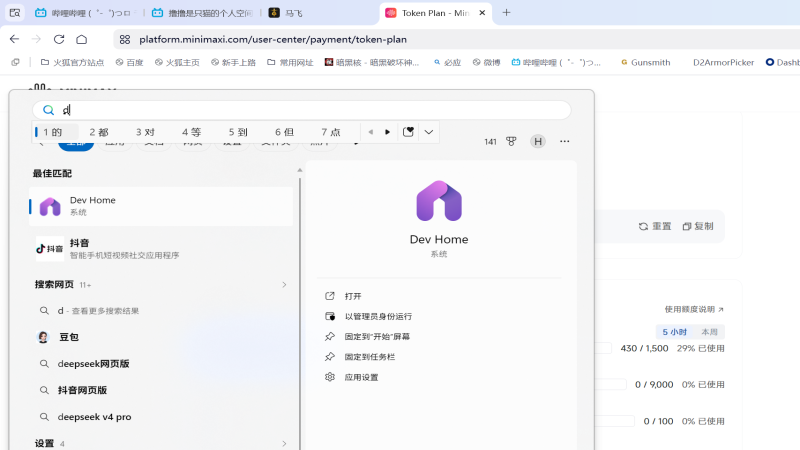Viewport: 800px width, 450px height.
Task: Select the 抖音 app result
Action: 161,248
